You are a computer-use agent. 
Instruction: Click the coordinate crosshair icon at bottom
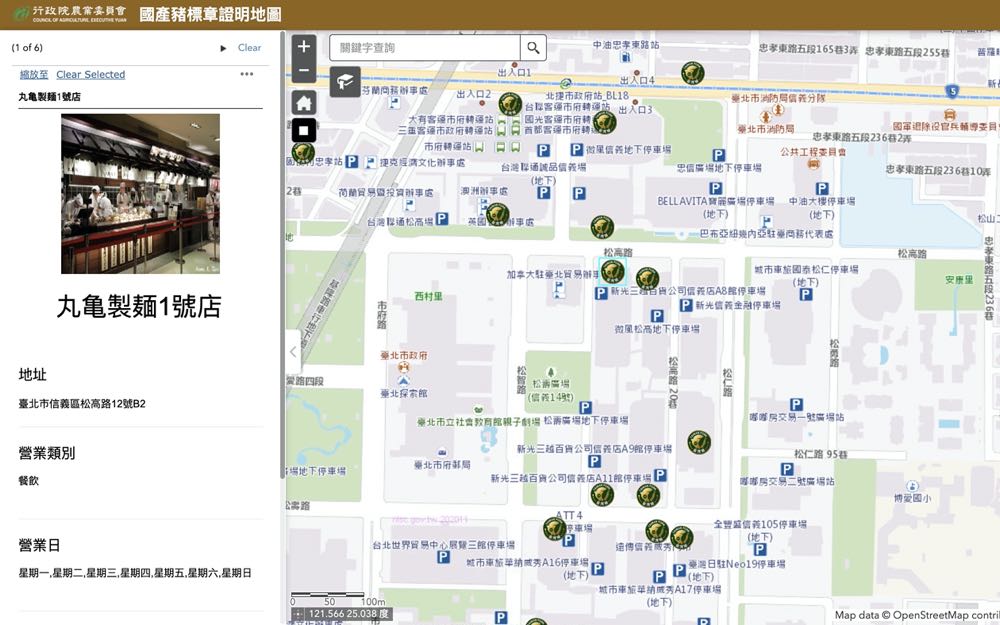coord(298,614)
